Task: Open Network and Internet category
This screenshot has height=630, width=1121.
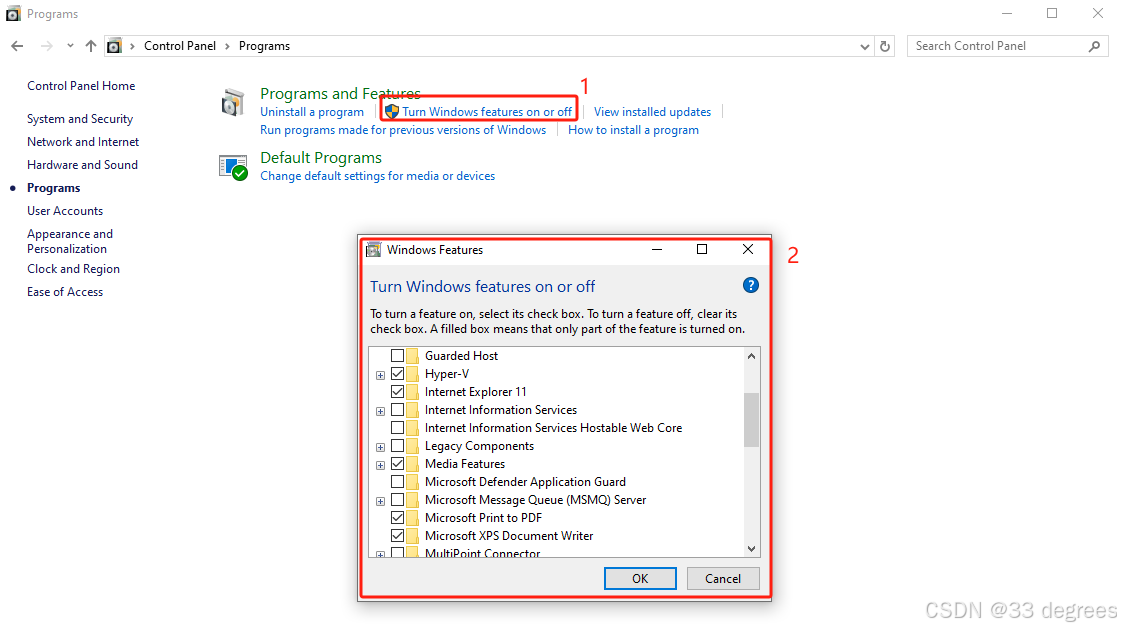Action: pos(83,142)
